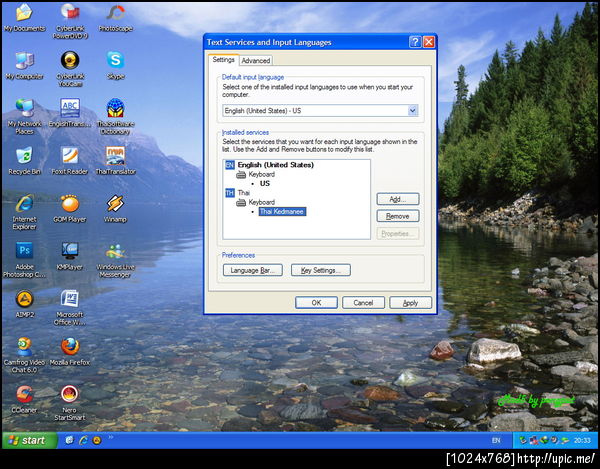
Task: Open default input language dropdown
Action: pyautogui.click(x=412, y=111)
